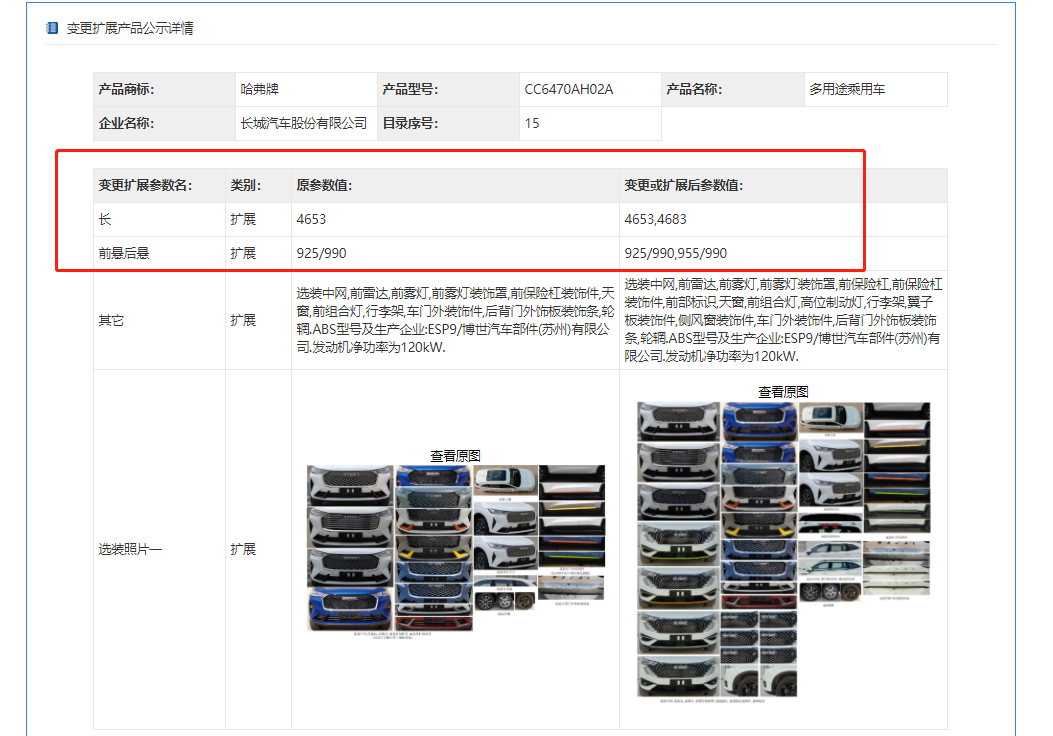The image size is (1053, 736).
Task: Click the 原参数值: column header
Action: click(x=455, y=185)
